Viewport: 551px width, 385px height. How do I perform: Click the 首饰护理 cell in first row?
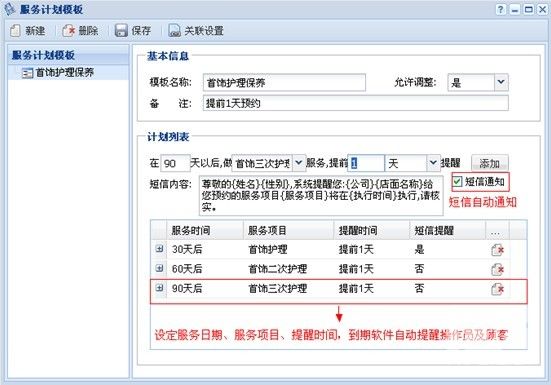point(268,249)
